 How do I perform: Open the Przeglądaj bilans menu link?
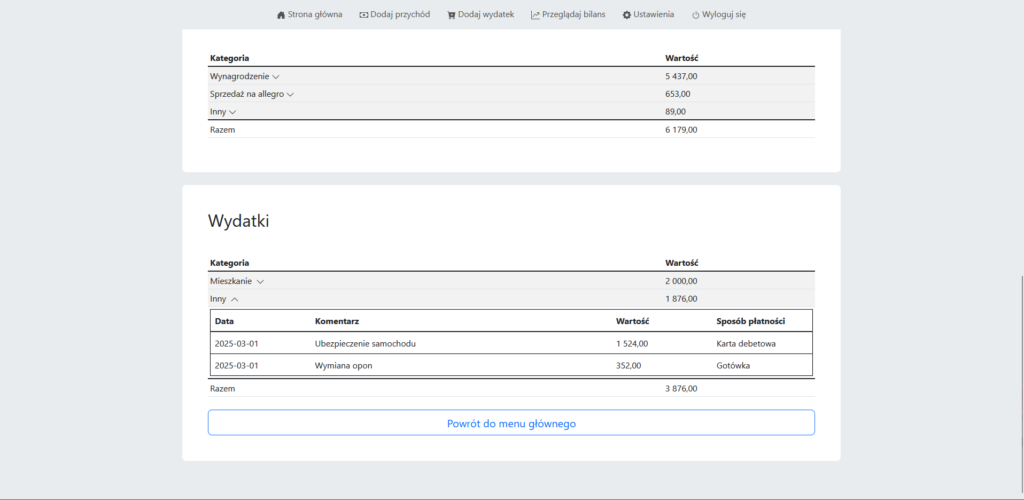coord(574,15)
